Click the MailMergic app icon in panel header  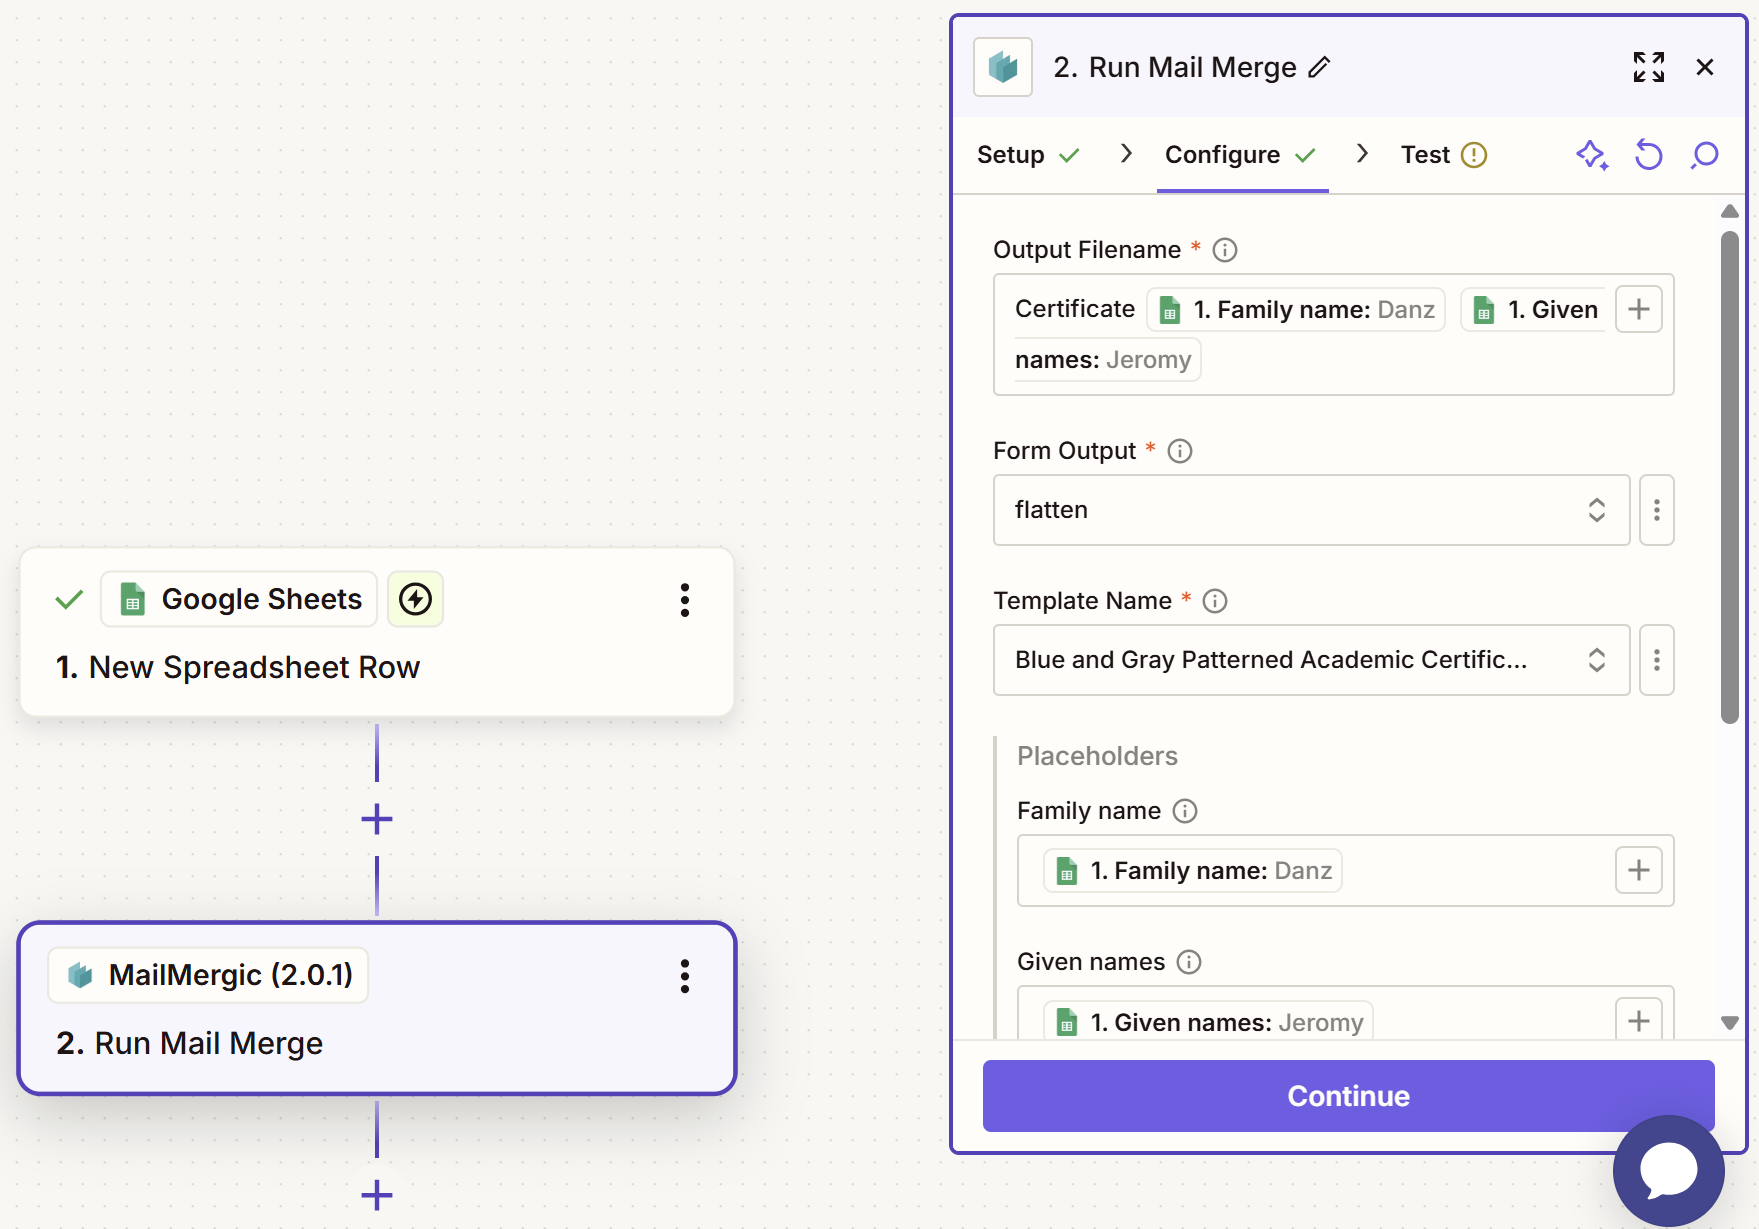(x=1002, y=67)
